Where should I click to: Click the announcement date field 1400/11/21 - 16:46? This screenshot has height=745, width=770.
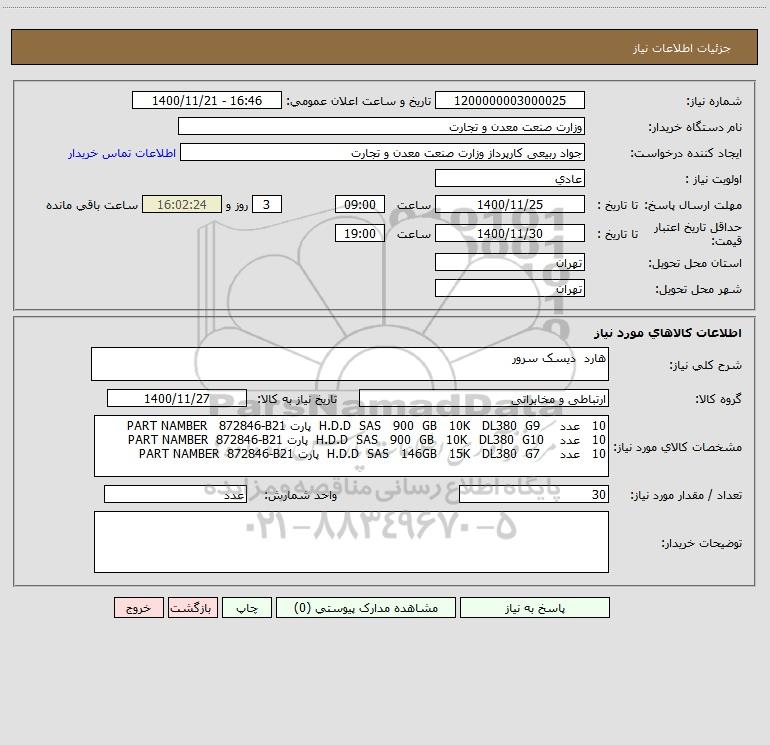point(207,100)
